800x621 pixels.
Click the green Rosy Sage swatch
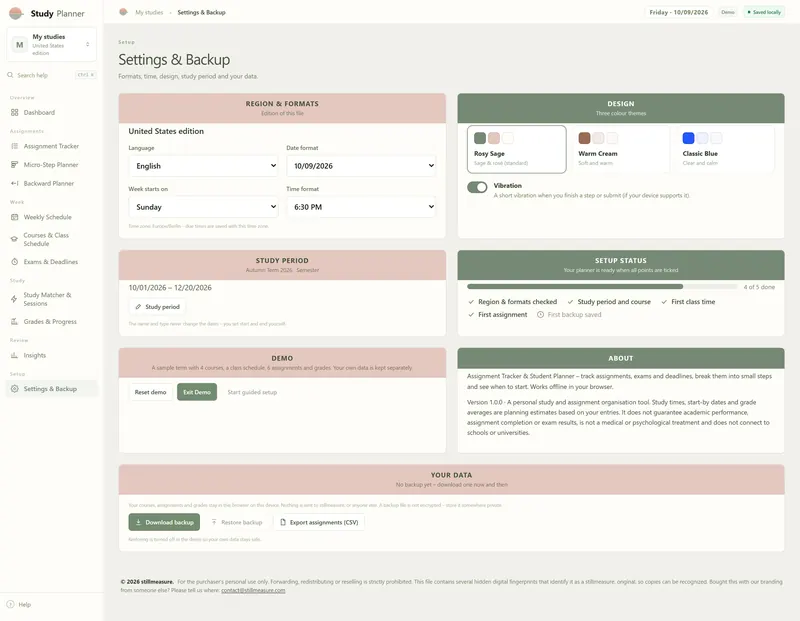[480, 138]
